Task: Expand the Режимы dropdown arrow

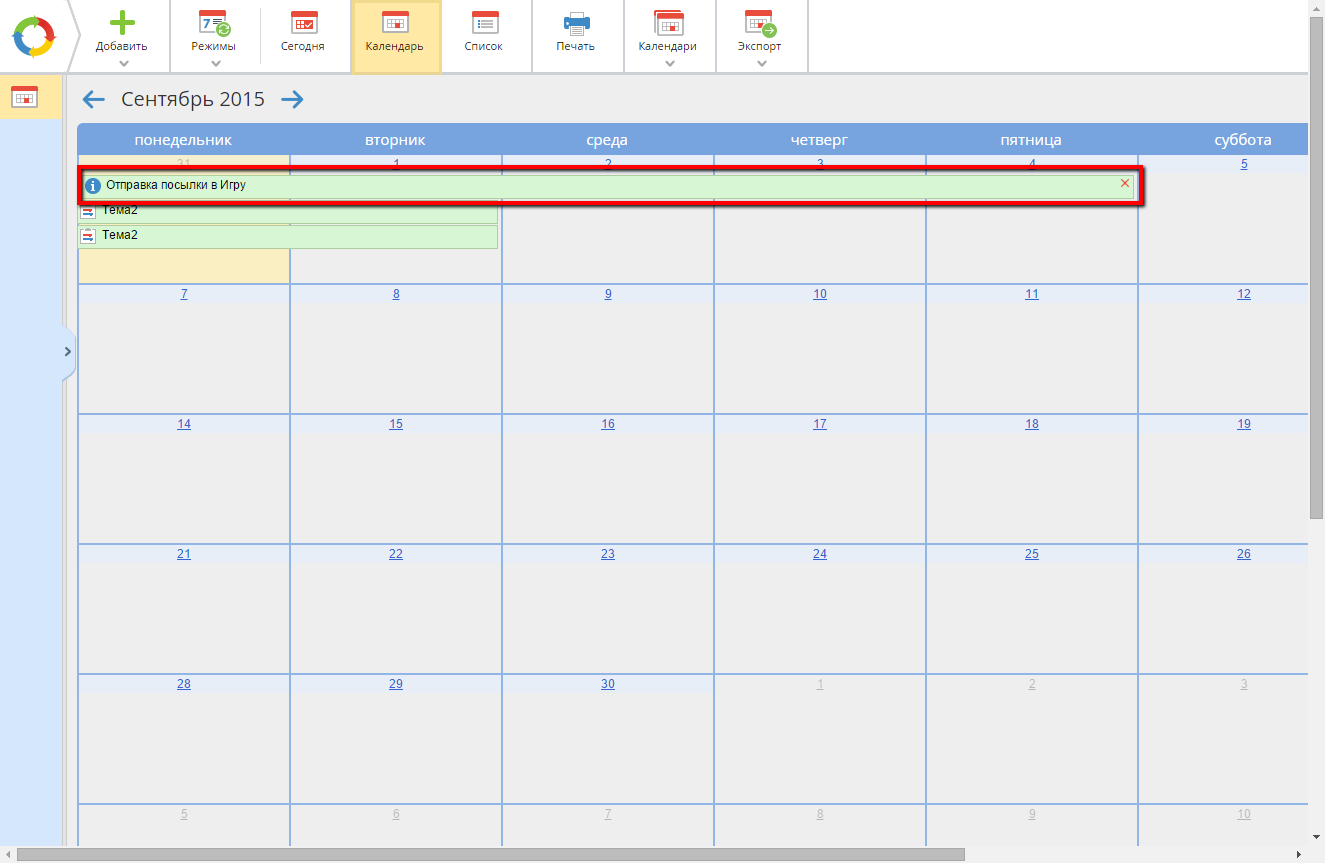Action: (x=215, y=64)
